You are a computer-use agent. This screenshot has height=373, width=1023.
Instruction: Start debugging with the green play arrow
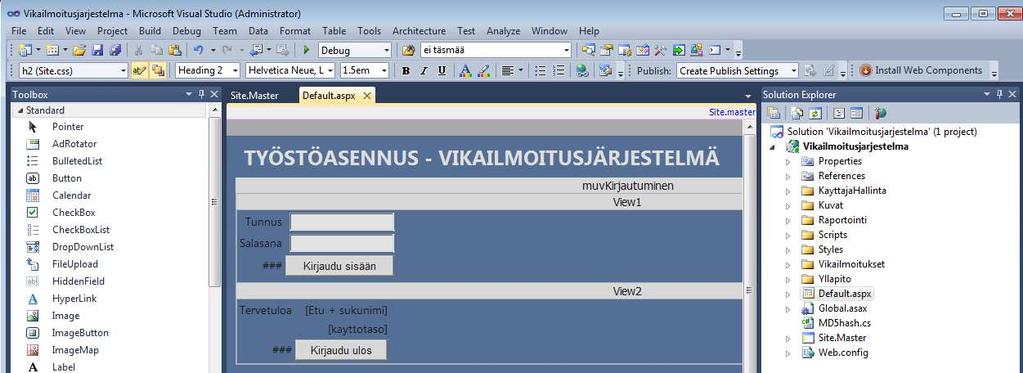(x=307, y=50)
